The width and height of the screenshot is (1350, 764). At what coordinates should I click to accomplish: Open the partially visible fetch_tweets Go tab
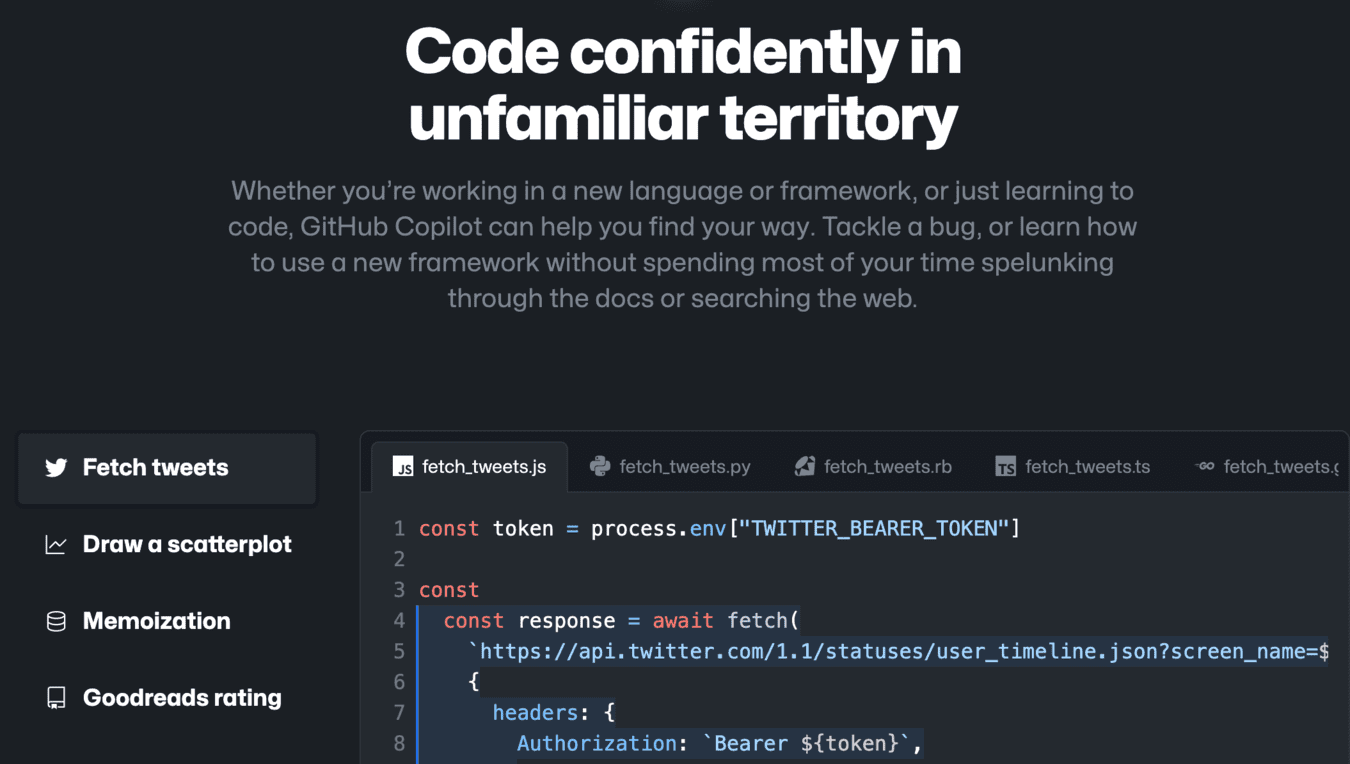point(1266,467)
